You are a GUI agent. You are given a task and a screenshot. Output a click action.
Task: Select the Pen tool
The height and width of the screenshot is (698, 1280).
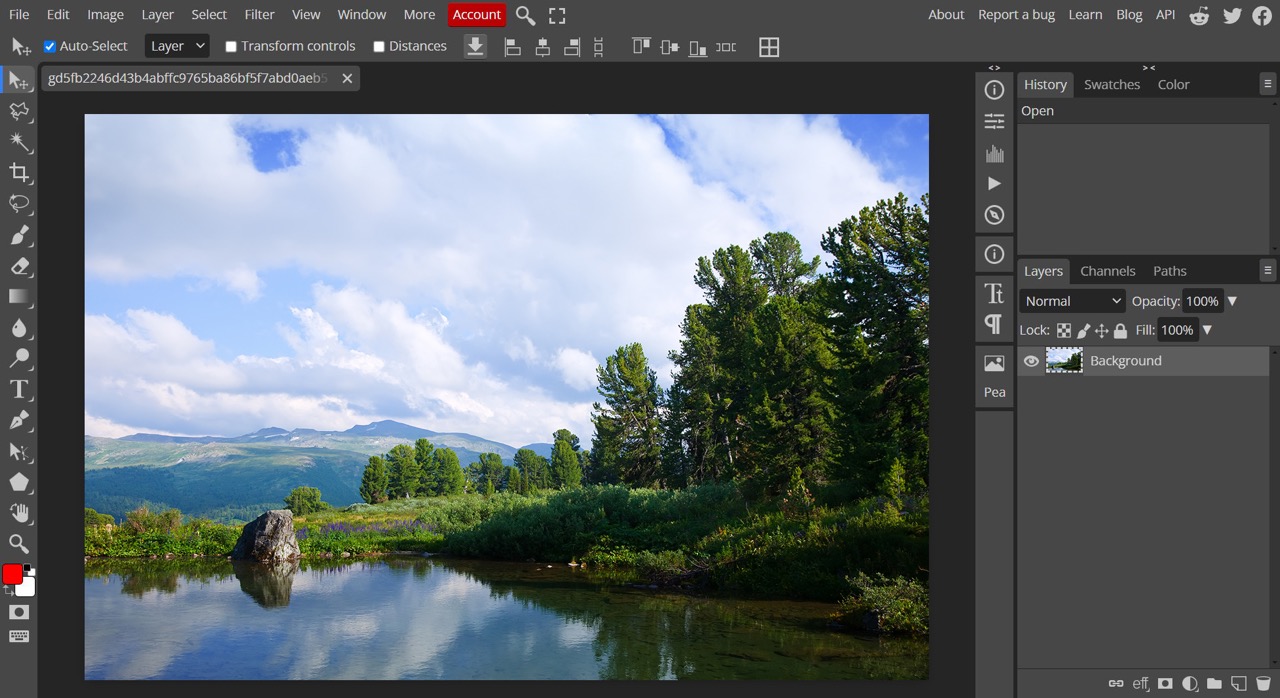click(20, 420)
